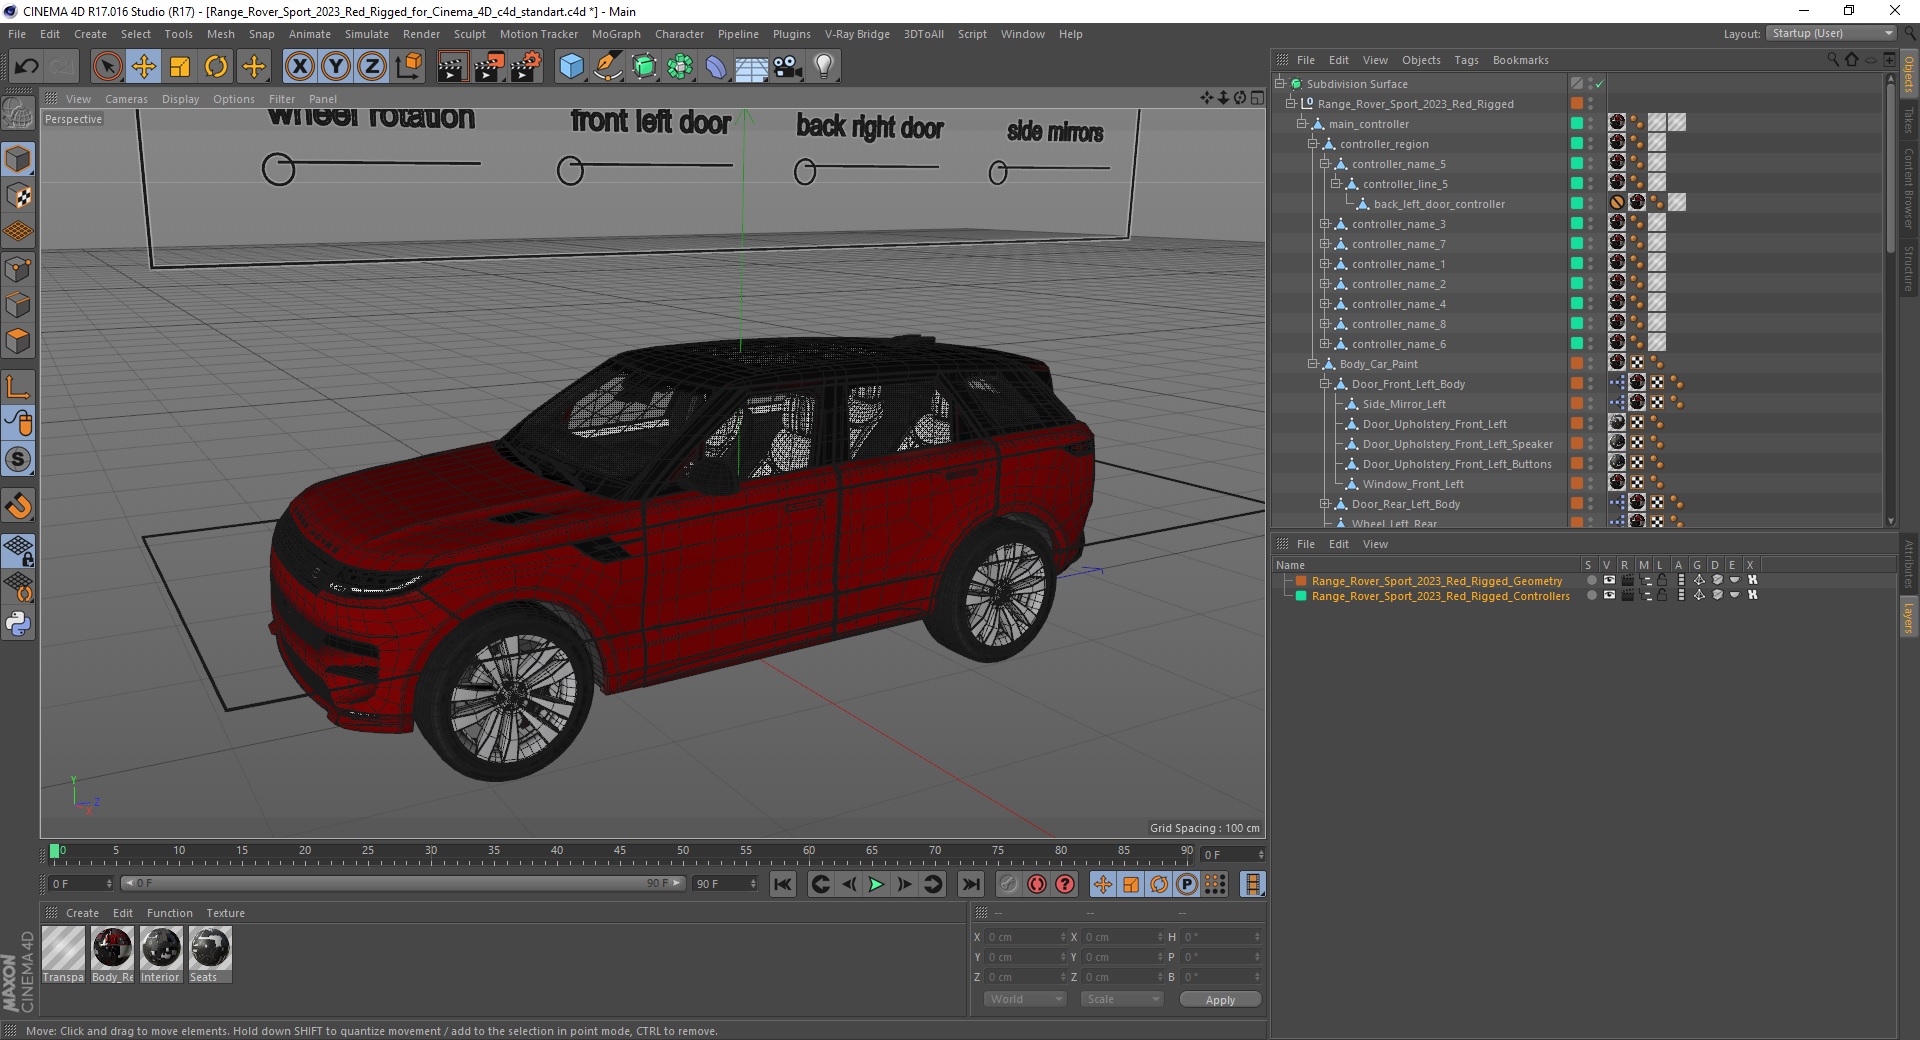Toggle Y axis lock

coord(336,67)
